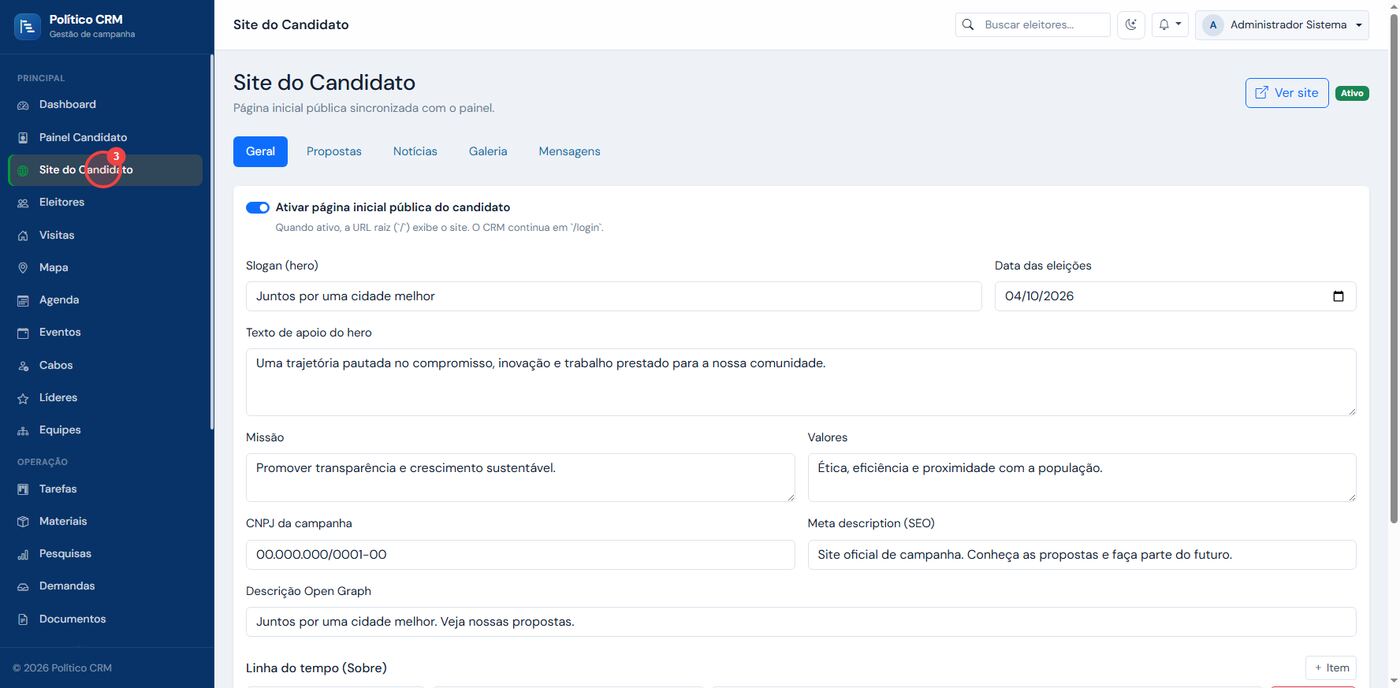Open the Site do Candidato sidebar item

[105, 170]
